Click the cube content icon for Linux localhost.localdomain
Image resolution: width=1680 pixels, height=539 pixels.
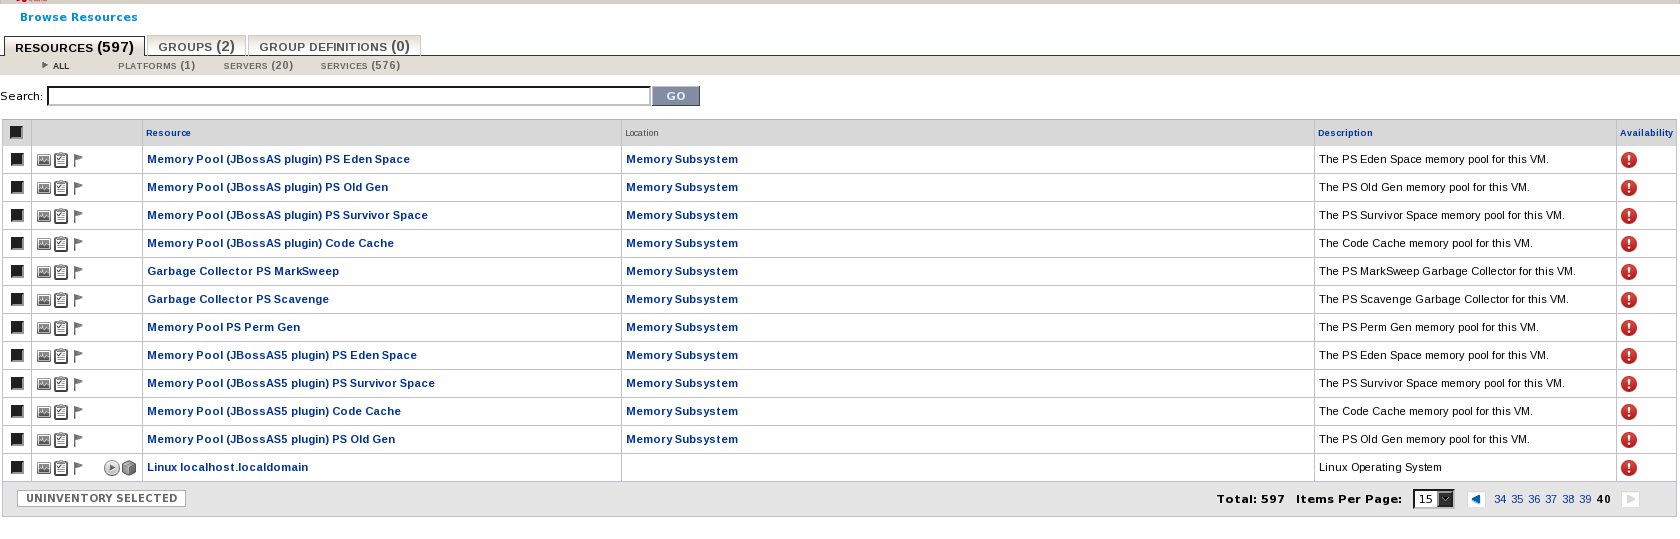tap(129, 468)
